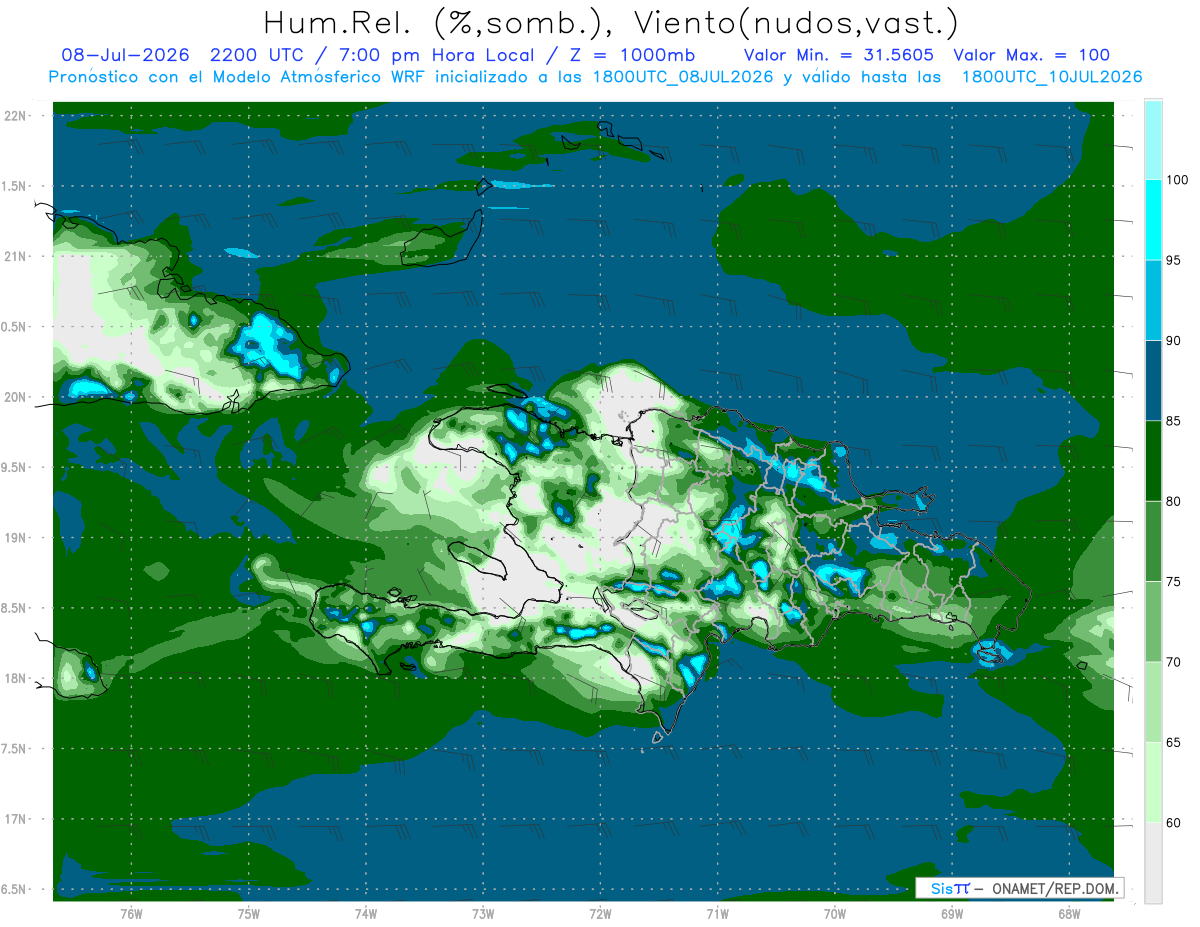The width and height of the screenshot is (1200, 927).
Task: Click the '20N' latitude label
Action: 16,397
